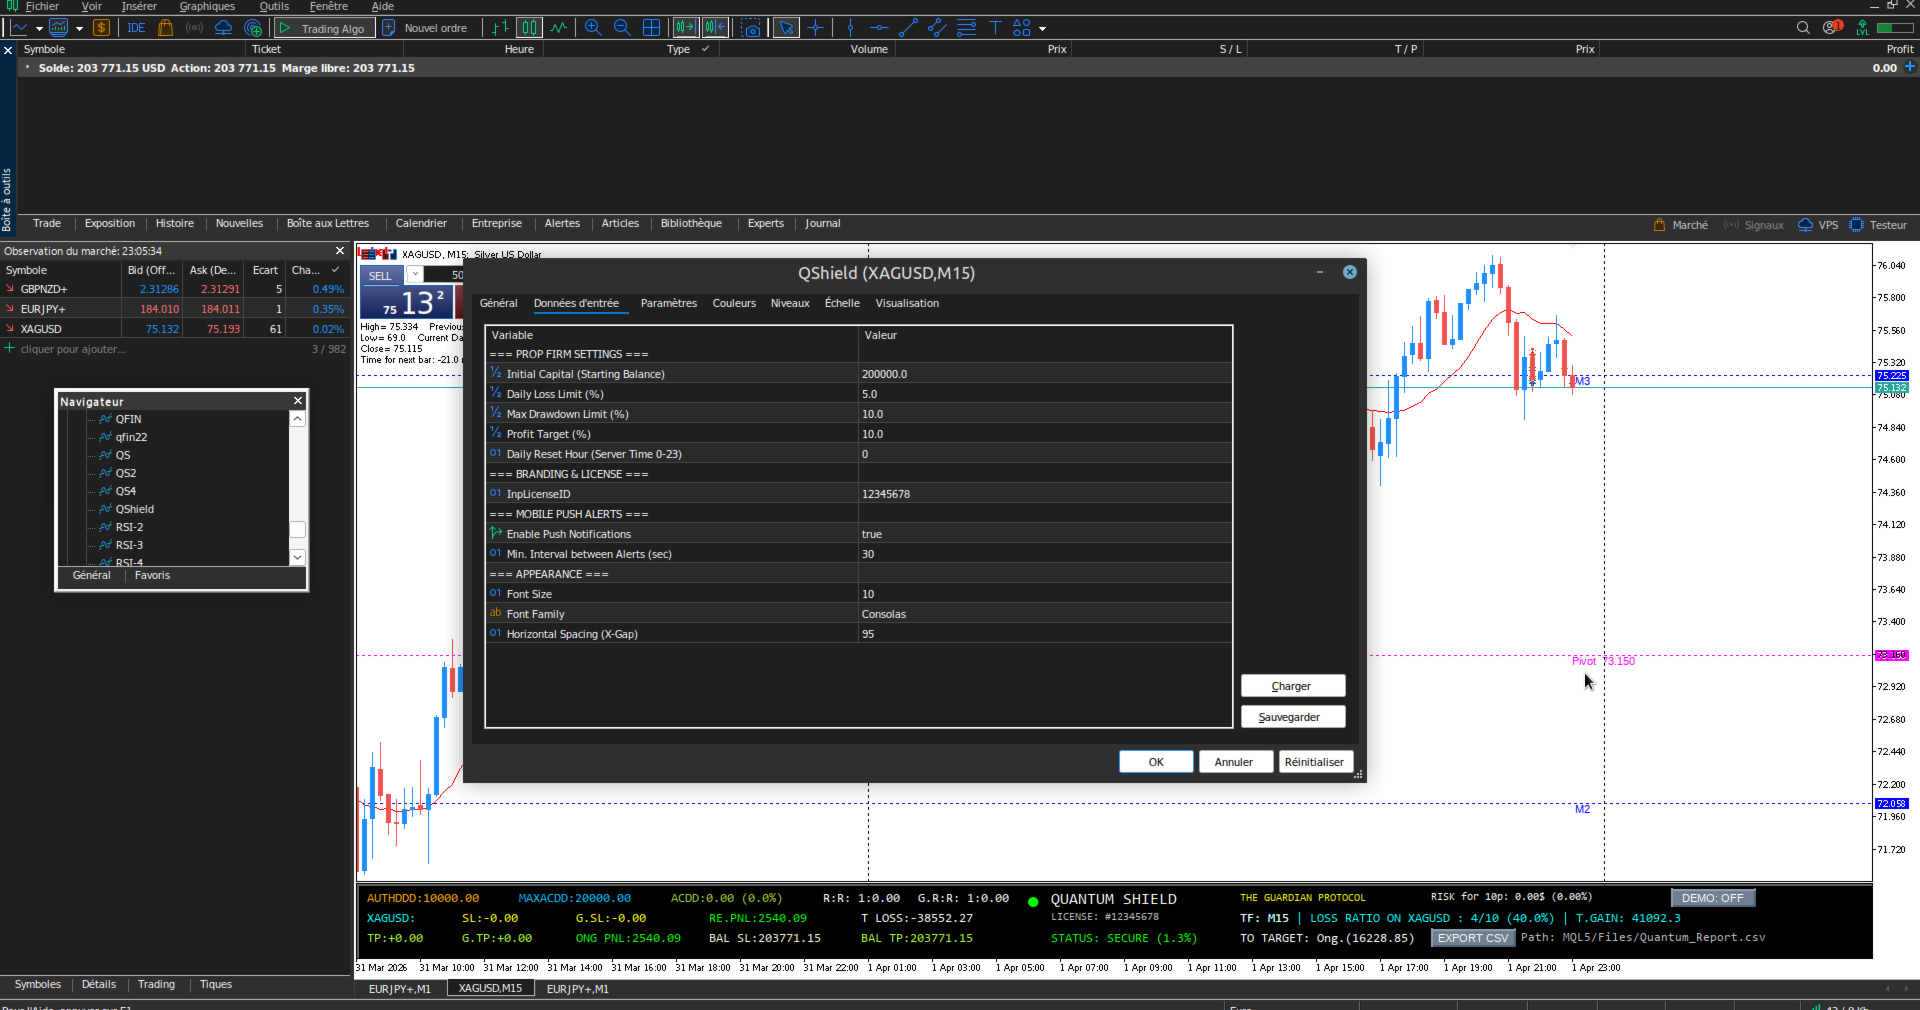Switch to the Couleurs tab in the QShield dialog
The width and height of the screenshot is (1920, 1010).
[x=734, y=303]
